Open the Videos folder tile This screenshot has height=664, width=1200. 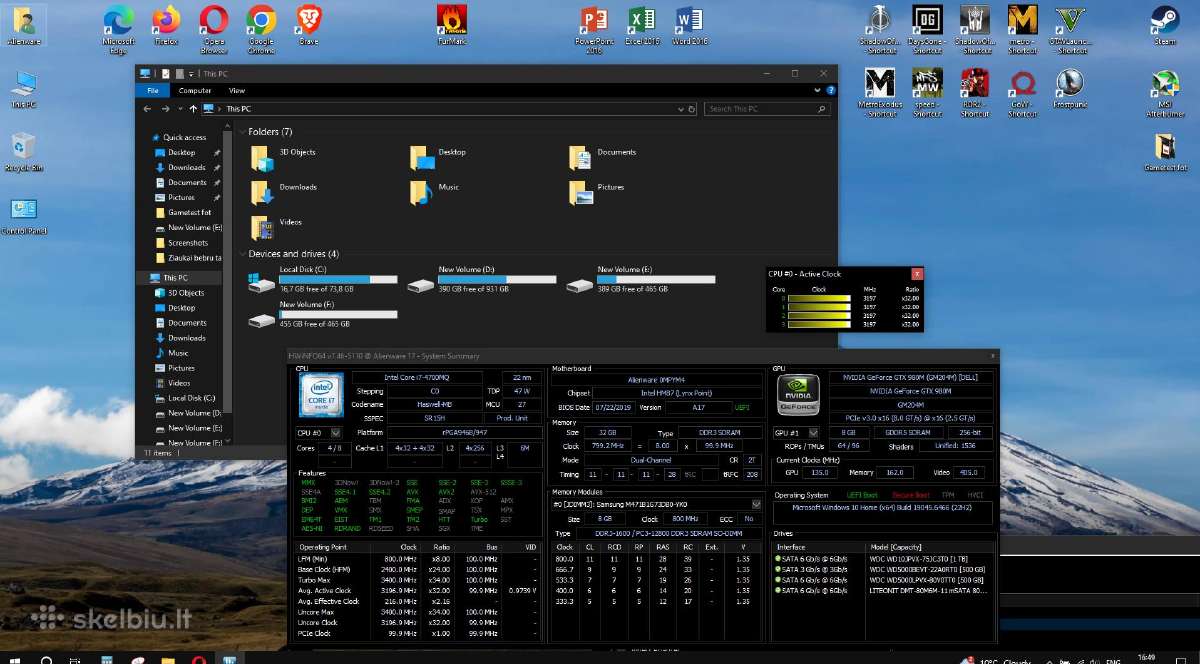pyautogui.click(x=277, y=226)
